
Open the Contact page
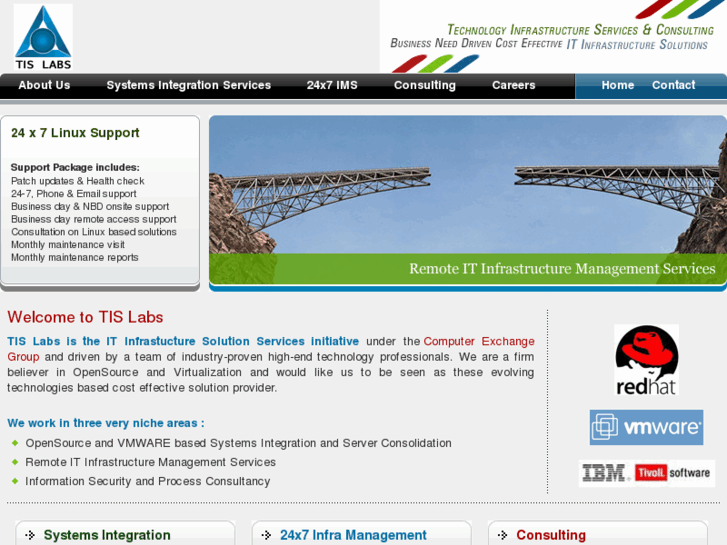pos(673,85)
